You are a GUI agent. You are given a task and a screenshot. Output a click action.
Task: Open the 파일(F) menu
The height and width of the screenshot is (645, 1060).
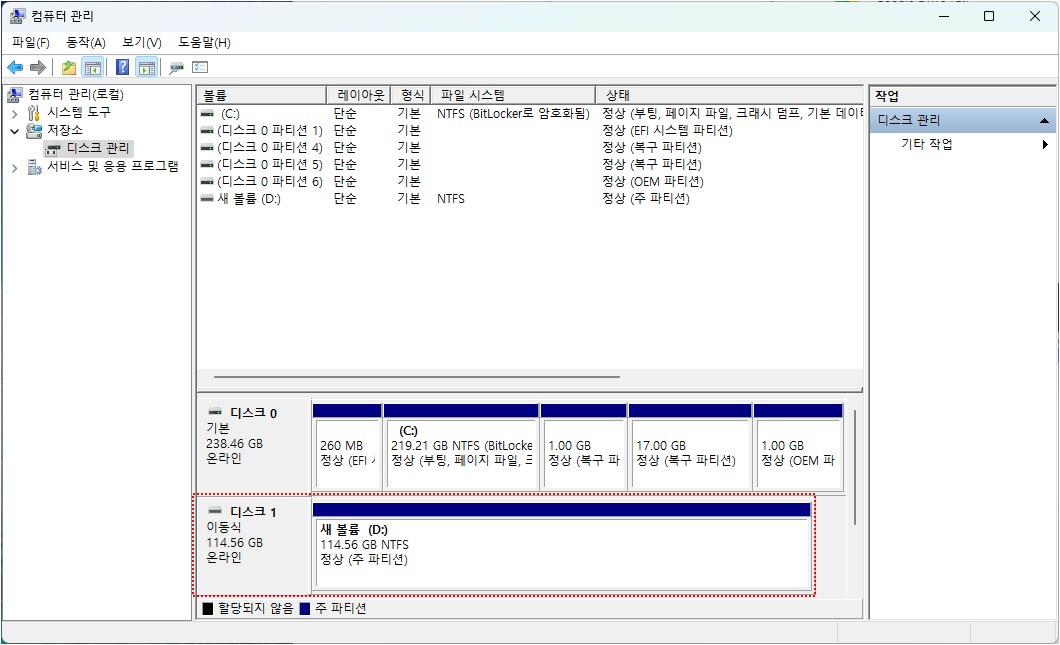pos(31,43)
